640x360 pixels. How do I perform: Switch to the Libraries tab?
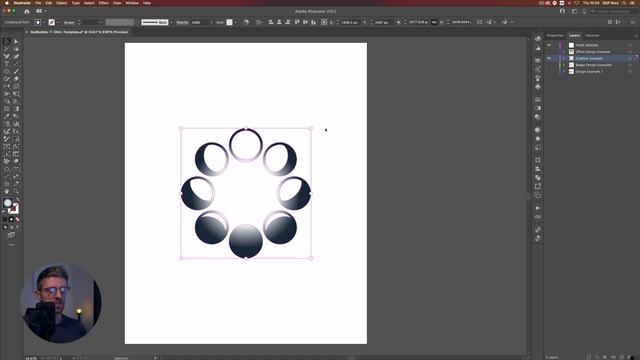[x=592, y=36]
